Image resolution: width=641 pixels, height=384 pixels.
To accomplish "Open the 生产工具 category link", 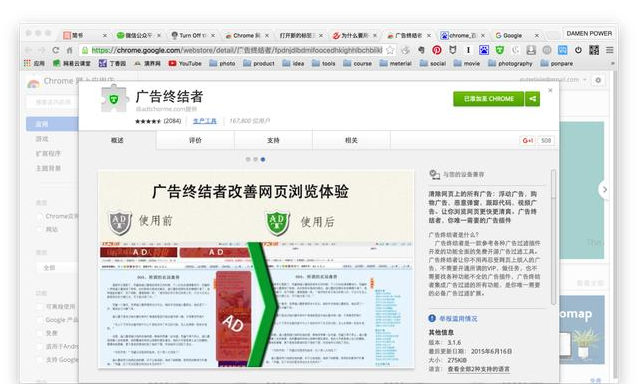I will 205,121.
